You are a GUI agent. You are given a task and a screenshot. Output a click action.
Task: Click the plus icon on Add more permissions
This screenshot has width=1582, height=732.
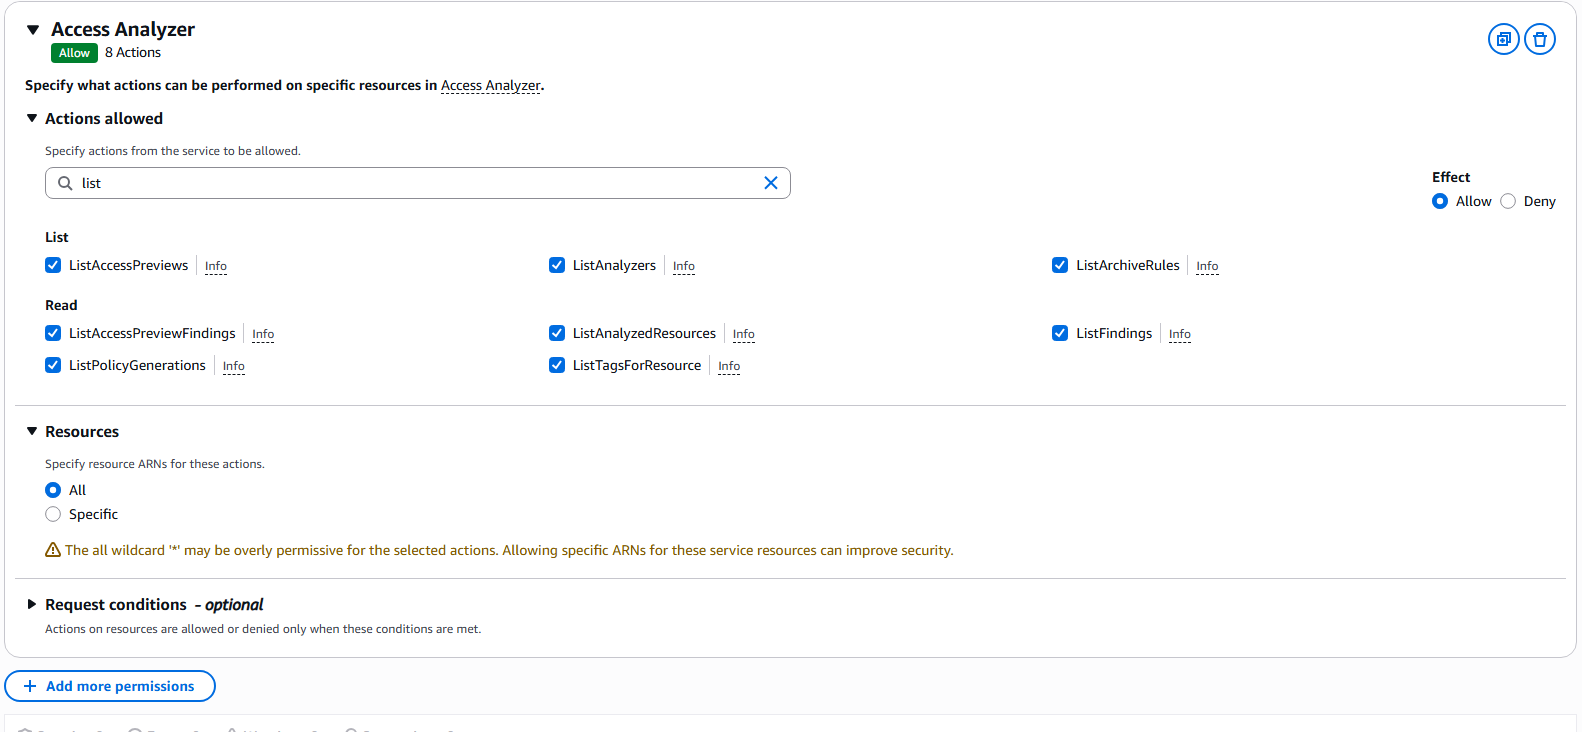(30, 686)
